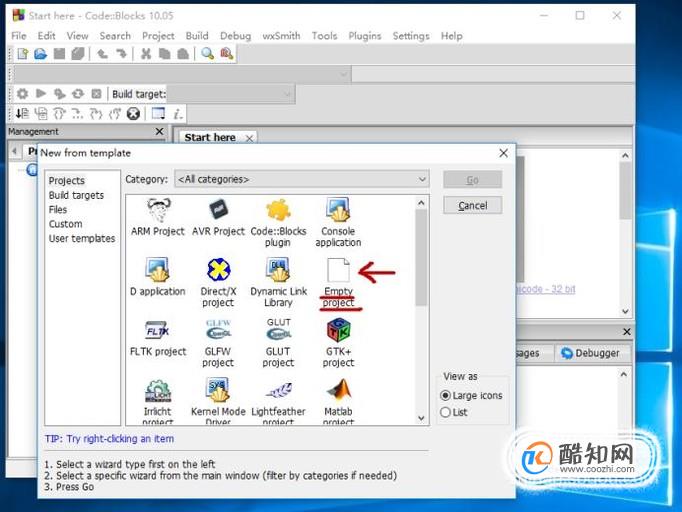Open the wxSmith menu
This screenshot has height=512, width=682.
click(x=281, y=36)
